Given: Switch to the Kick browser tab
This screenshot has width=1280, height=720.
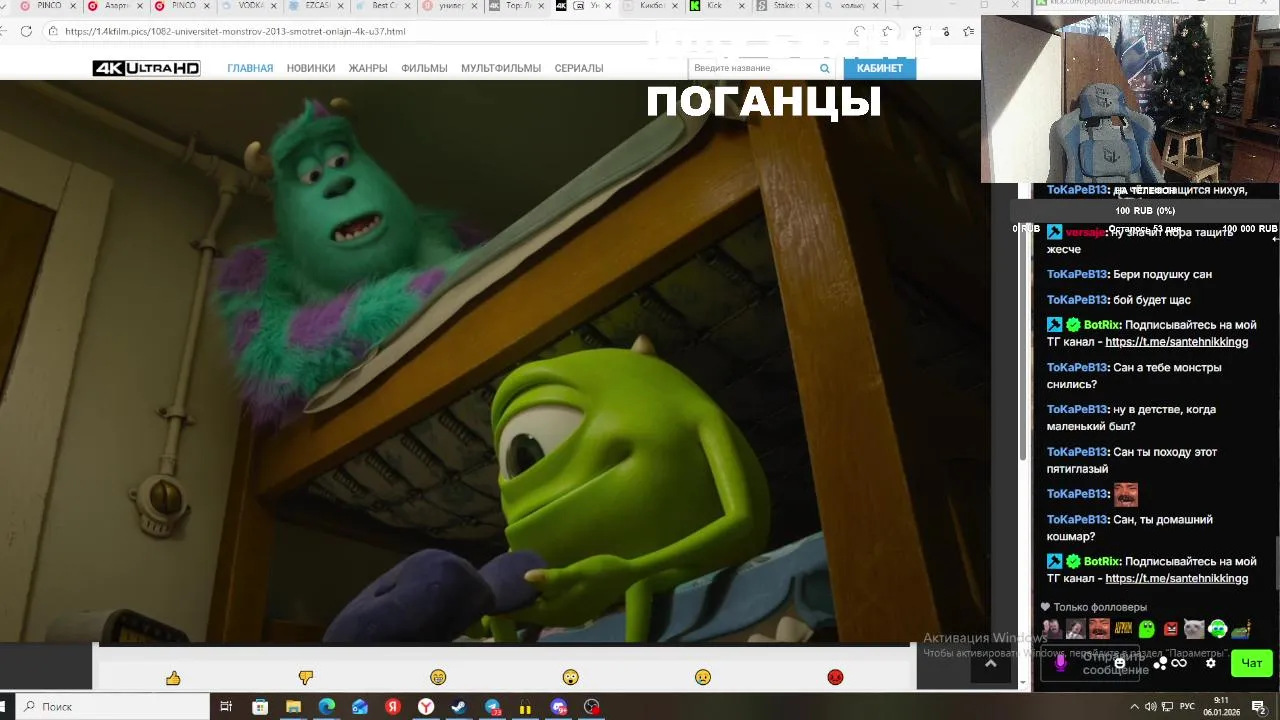Looking at the screenshot, I should [x=718, y=6].
